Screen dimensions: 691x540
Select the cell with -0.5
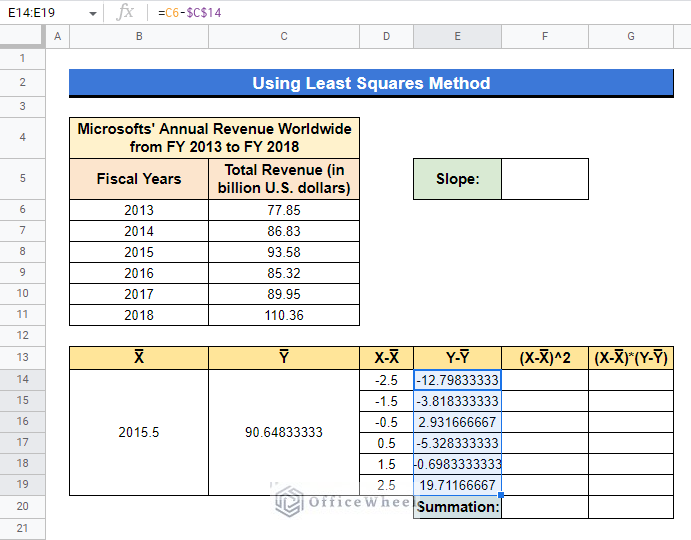(386, 422)
